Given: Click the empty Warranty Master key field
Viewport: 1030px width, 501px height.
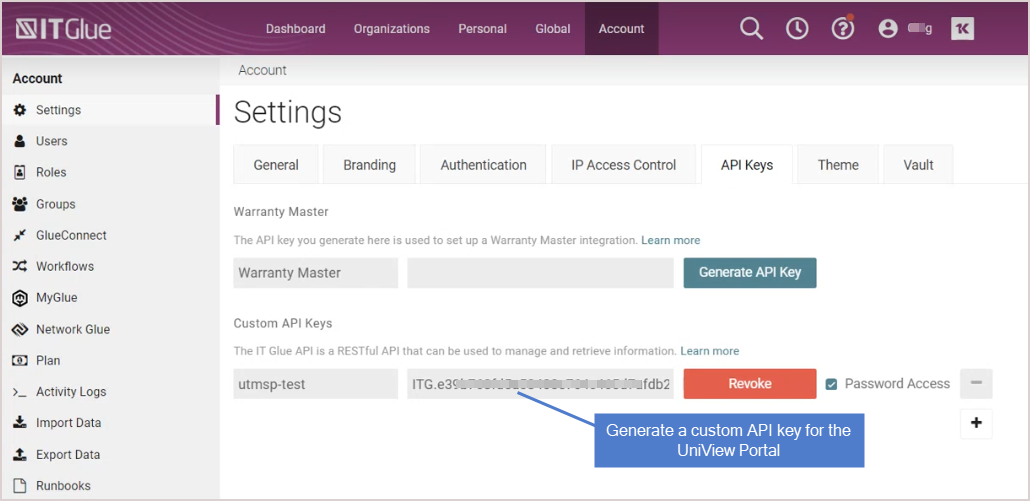Looking at the screenshot, I should pos(541,272).
